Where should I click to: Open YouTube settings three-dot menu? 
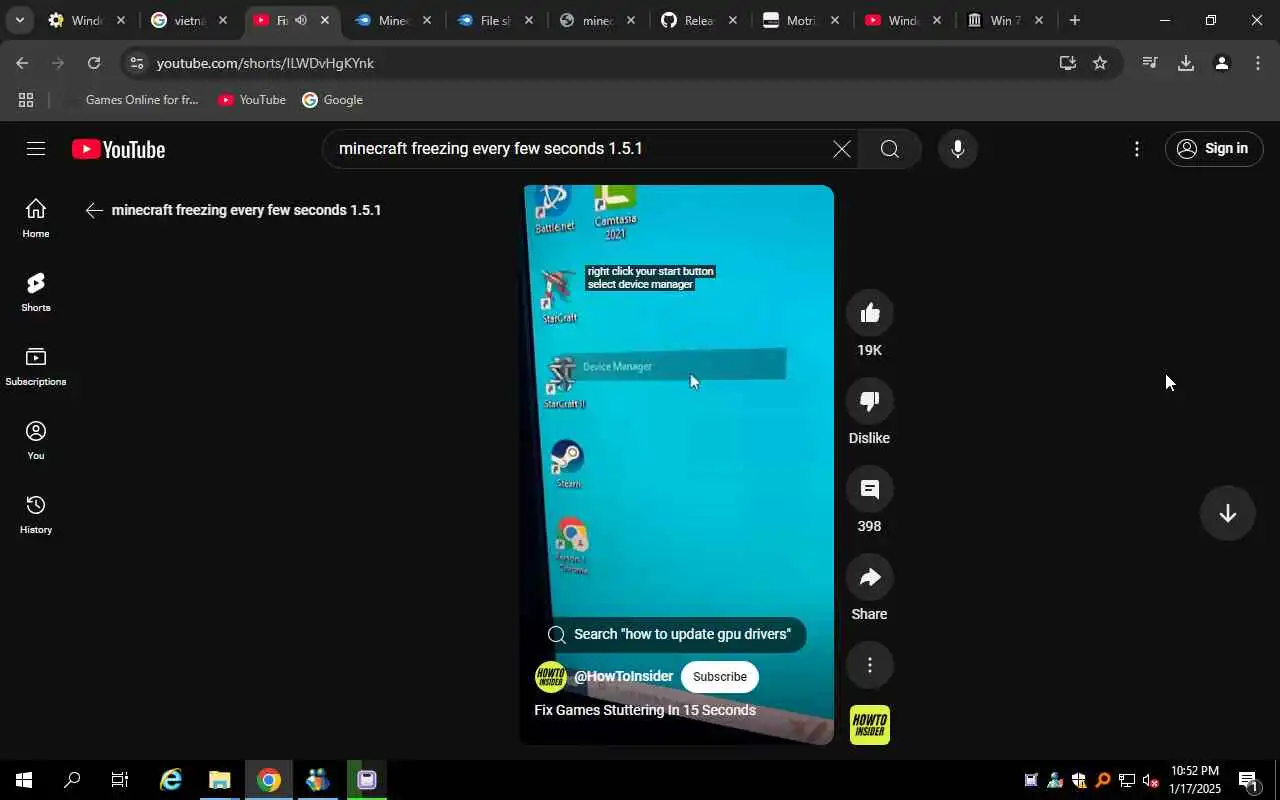[x=1136, y=149]
